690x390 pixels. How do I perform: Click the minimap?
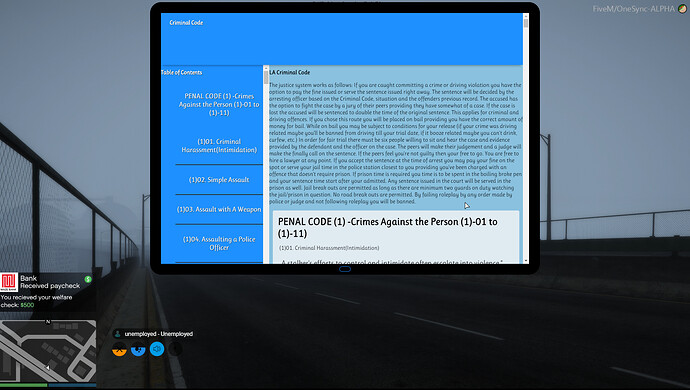point(48,351)
